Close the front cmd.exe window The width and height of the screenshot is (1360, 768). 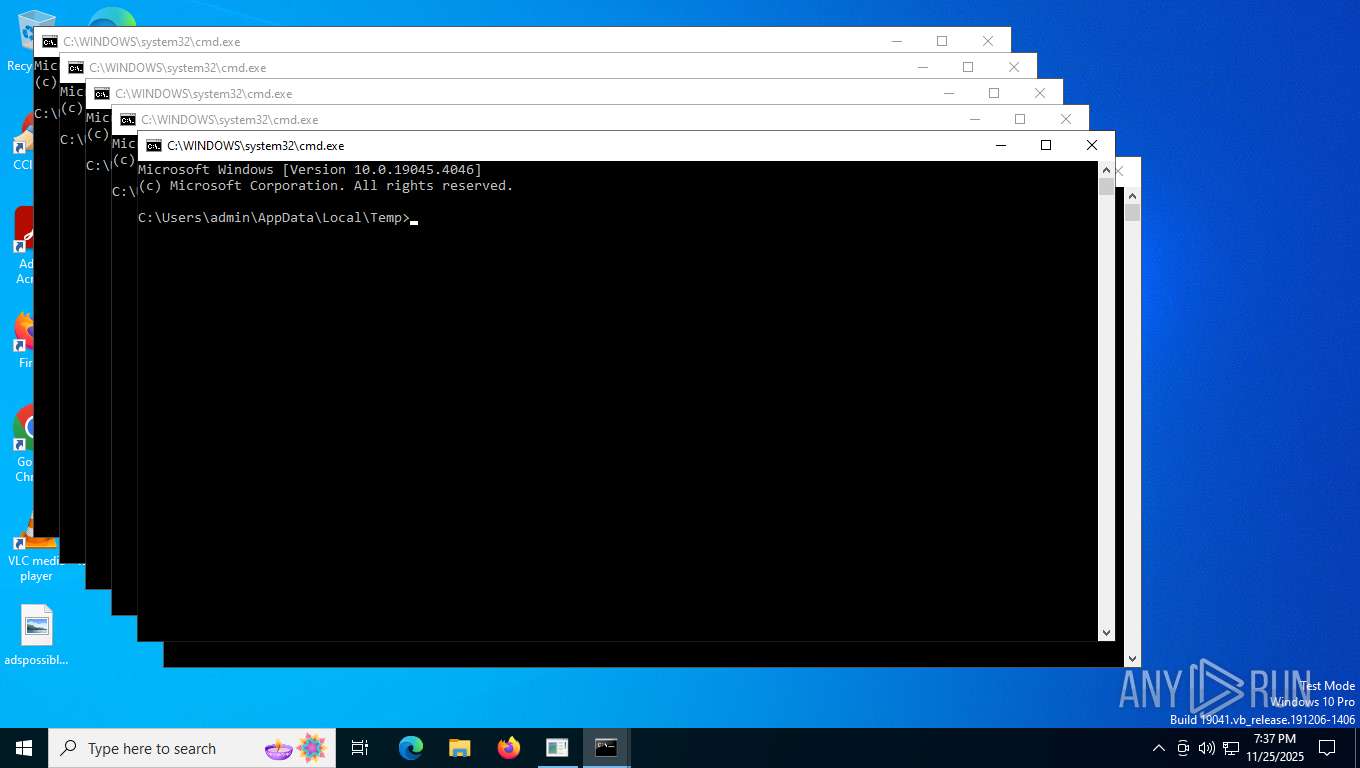click(1092, 145)
